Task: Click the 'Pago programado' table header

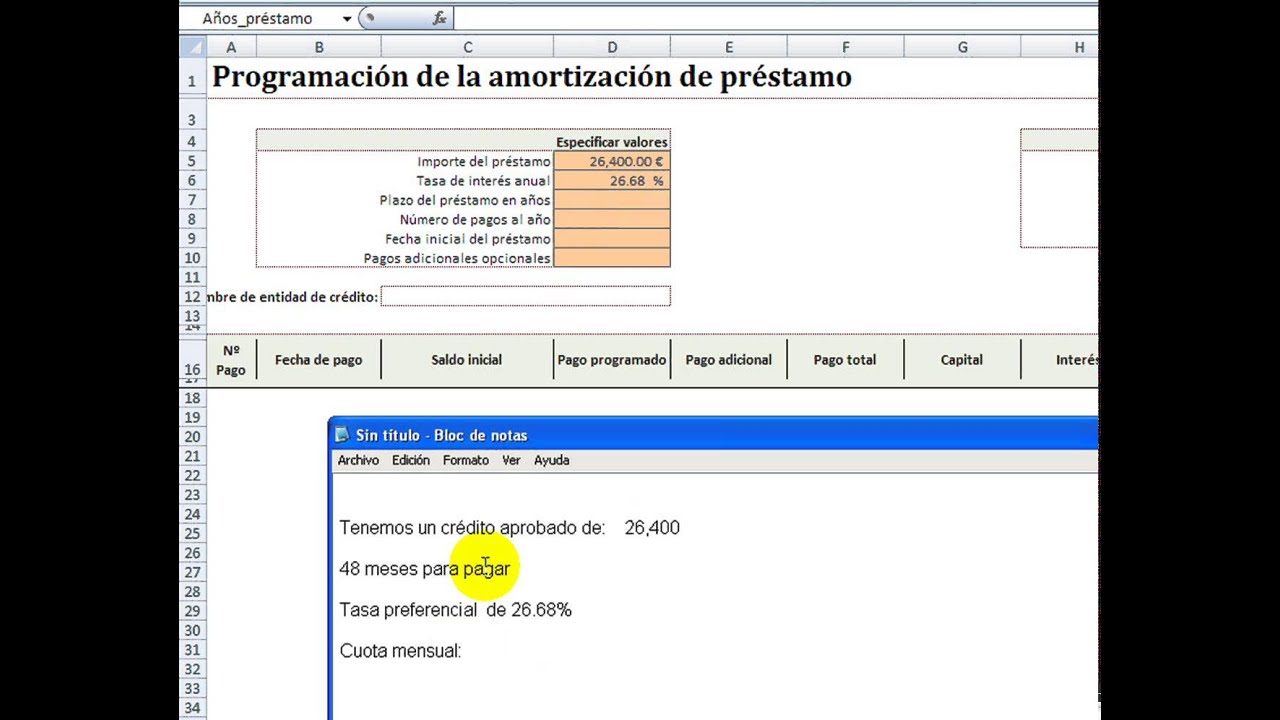Action: (x=612, y=360)
